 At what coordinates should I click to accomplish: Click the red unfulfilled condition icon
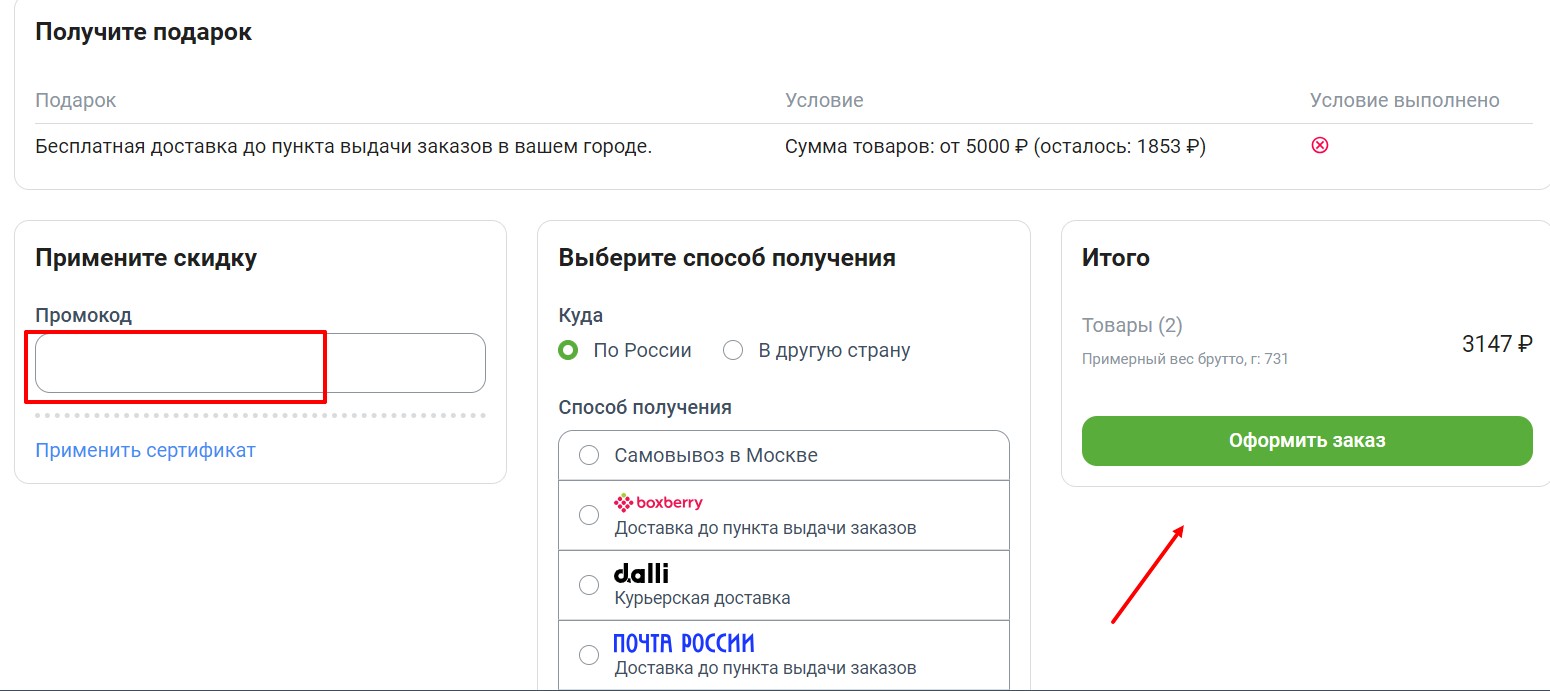(x=1320, y=146)
